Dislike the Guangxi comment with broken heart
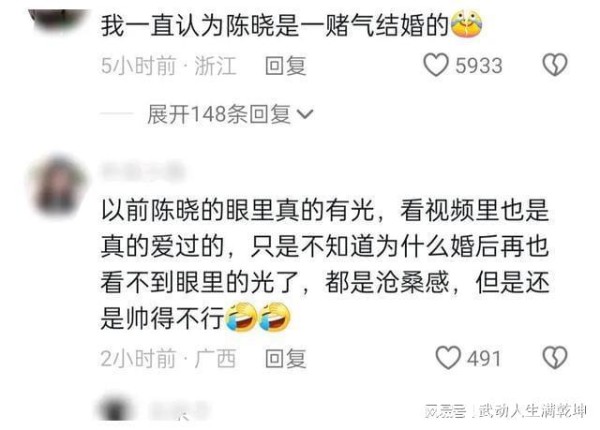 (x=555, y=358)
